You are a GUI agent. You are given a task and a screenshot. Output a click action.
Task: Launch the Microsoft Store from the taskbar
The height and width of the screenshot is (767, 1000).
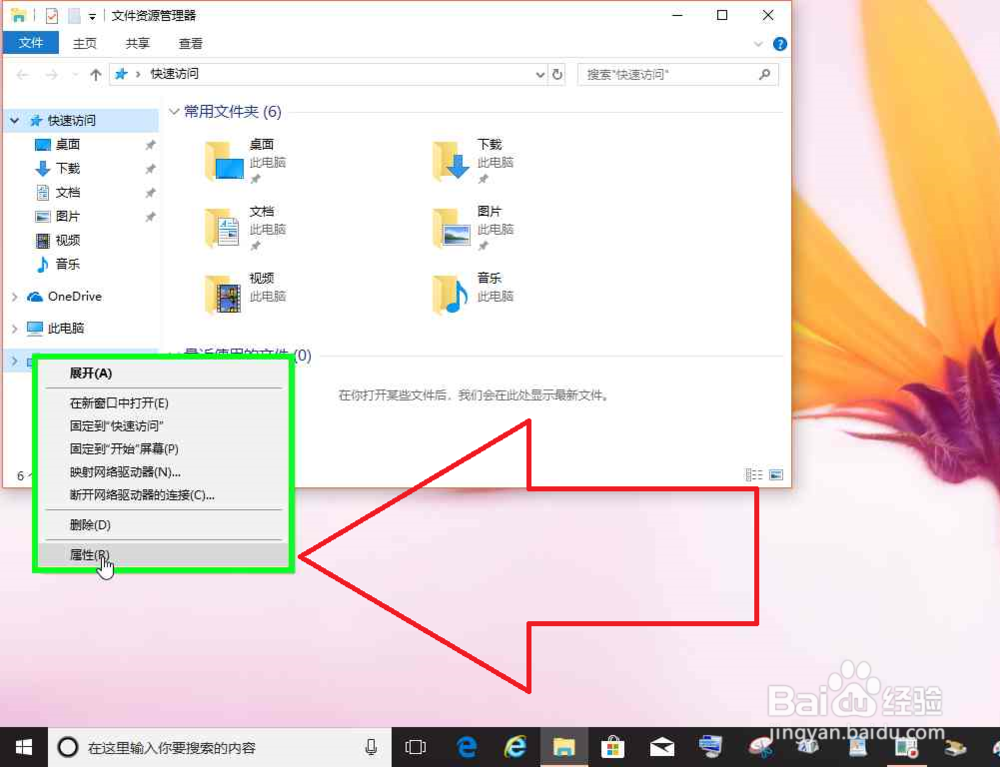(613, 747)
